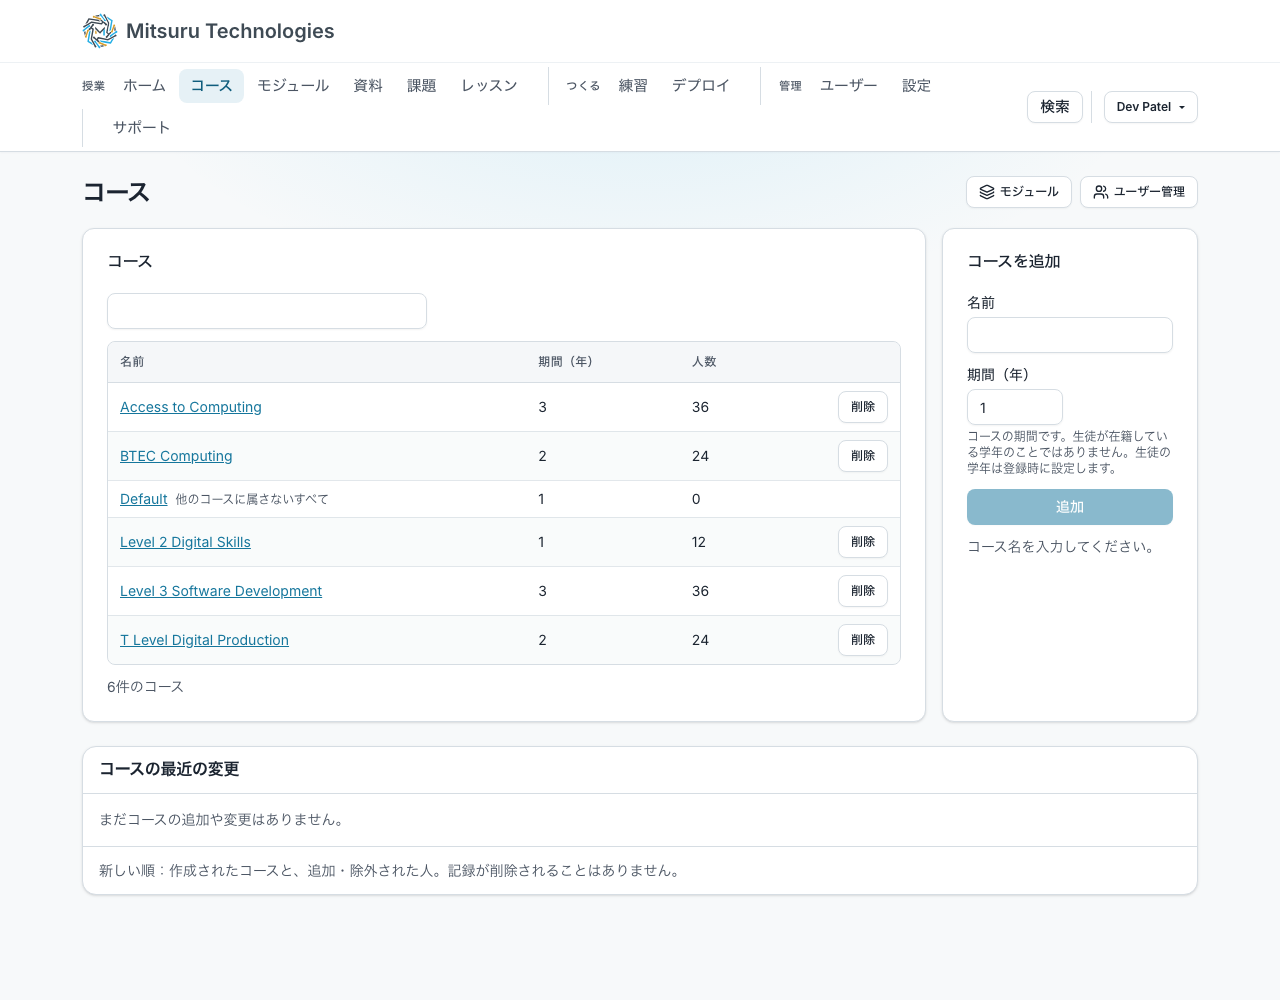
Task: Click the layers icon in the モジュール button
Action: (987, 192)
